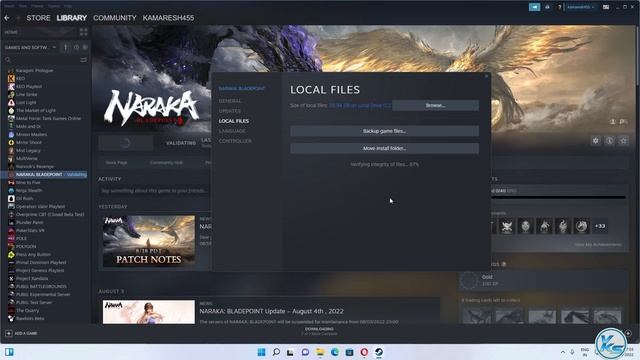Select Mirror Shoot game icon
The image size is (640, 360).
point(11,142)
